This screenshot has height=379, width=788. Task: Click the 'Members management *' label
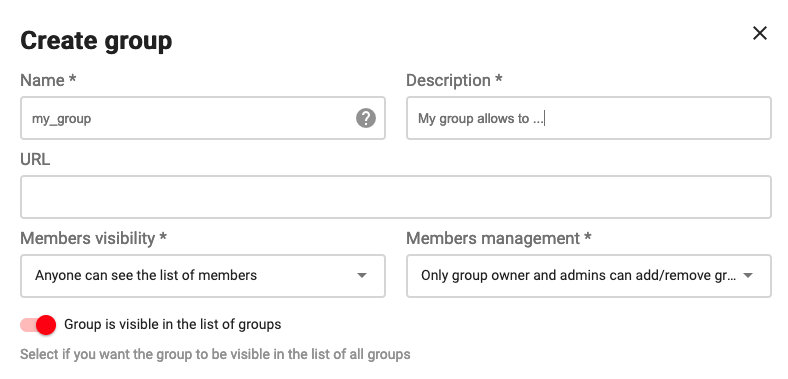pos(499,238)
